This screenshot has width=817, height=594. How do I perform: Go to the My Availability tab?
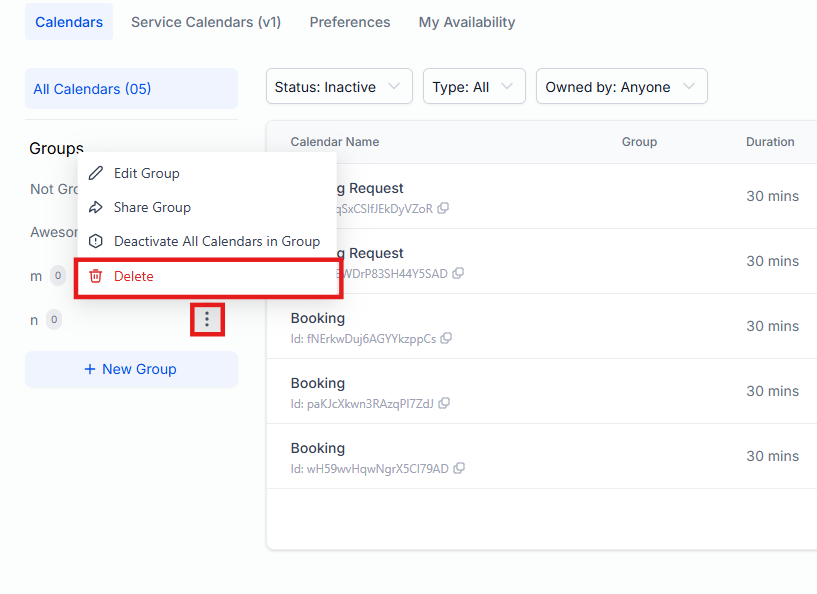click(x=467, y=22)
